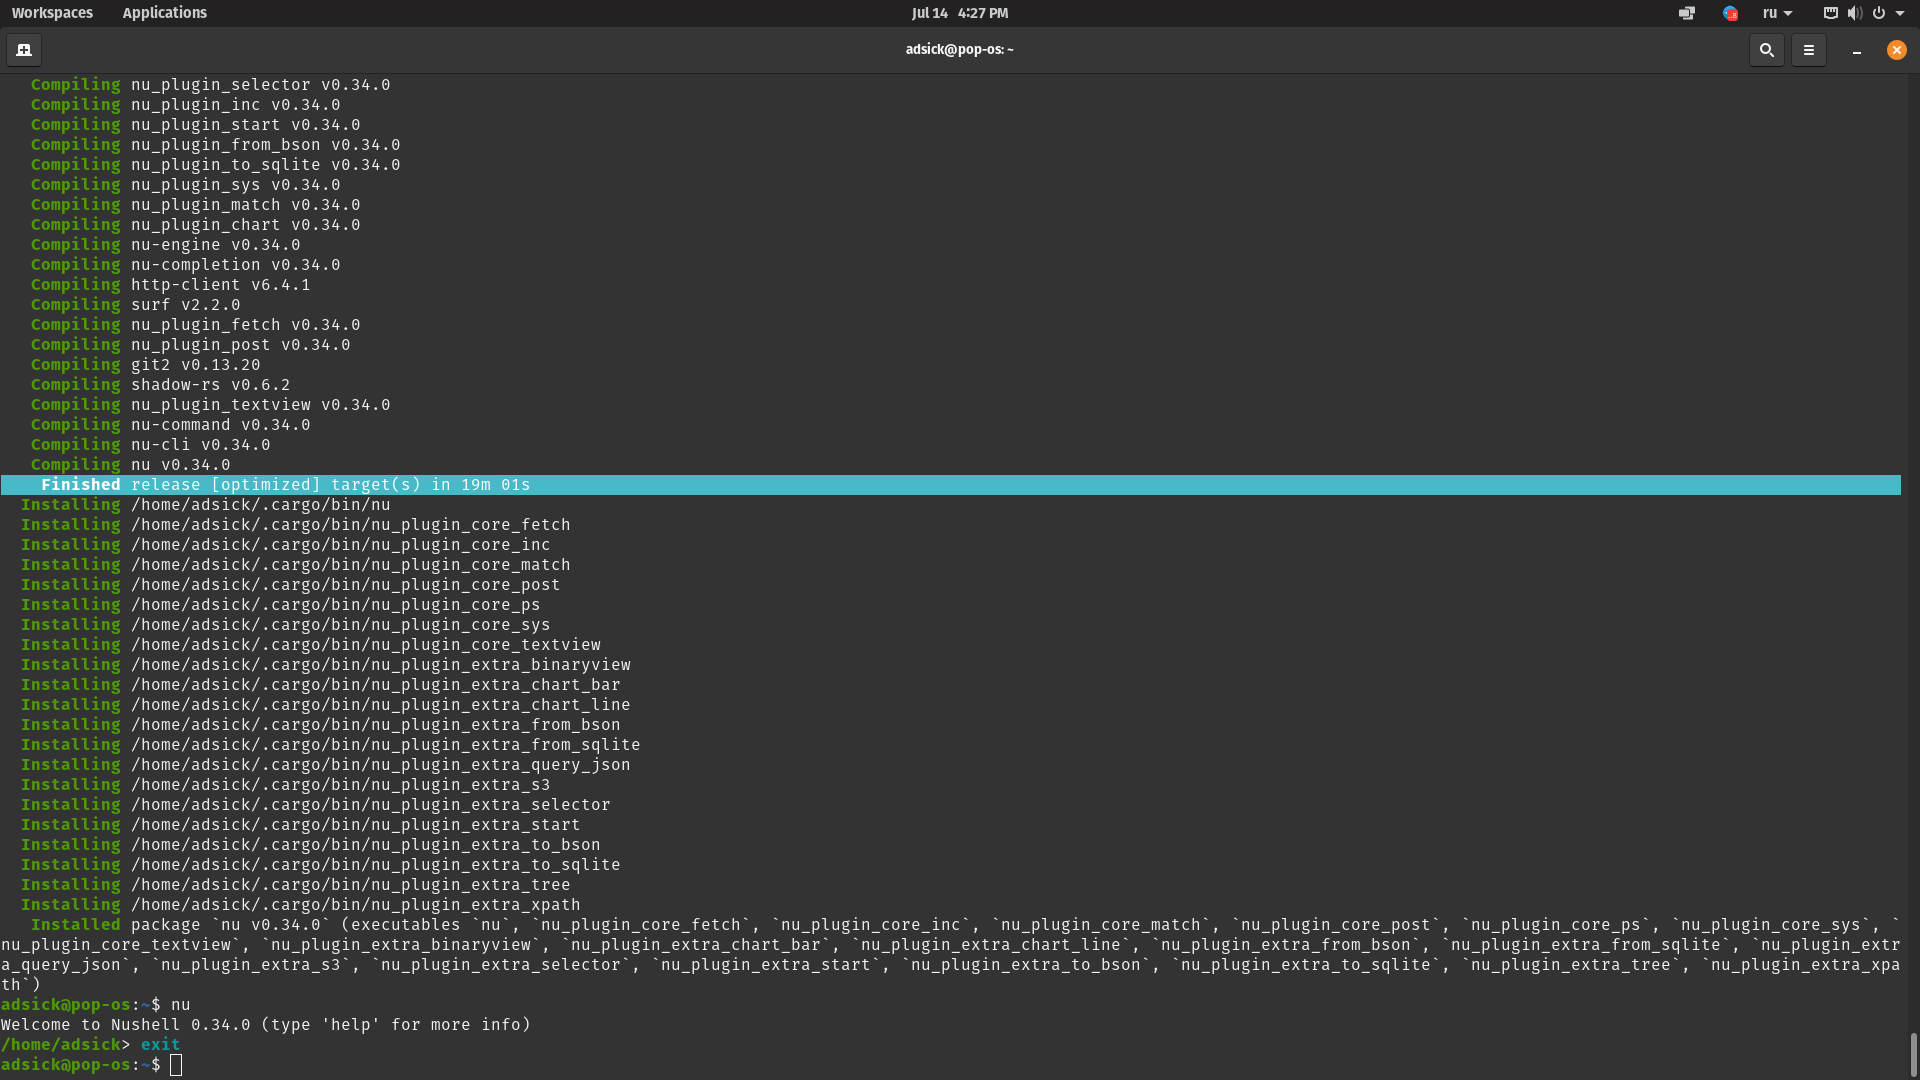
Task: Click 'Compiling nu-cli v0.34.0' line
Action: (x=150, y=445)
